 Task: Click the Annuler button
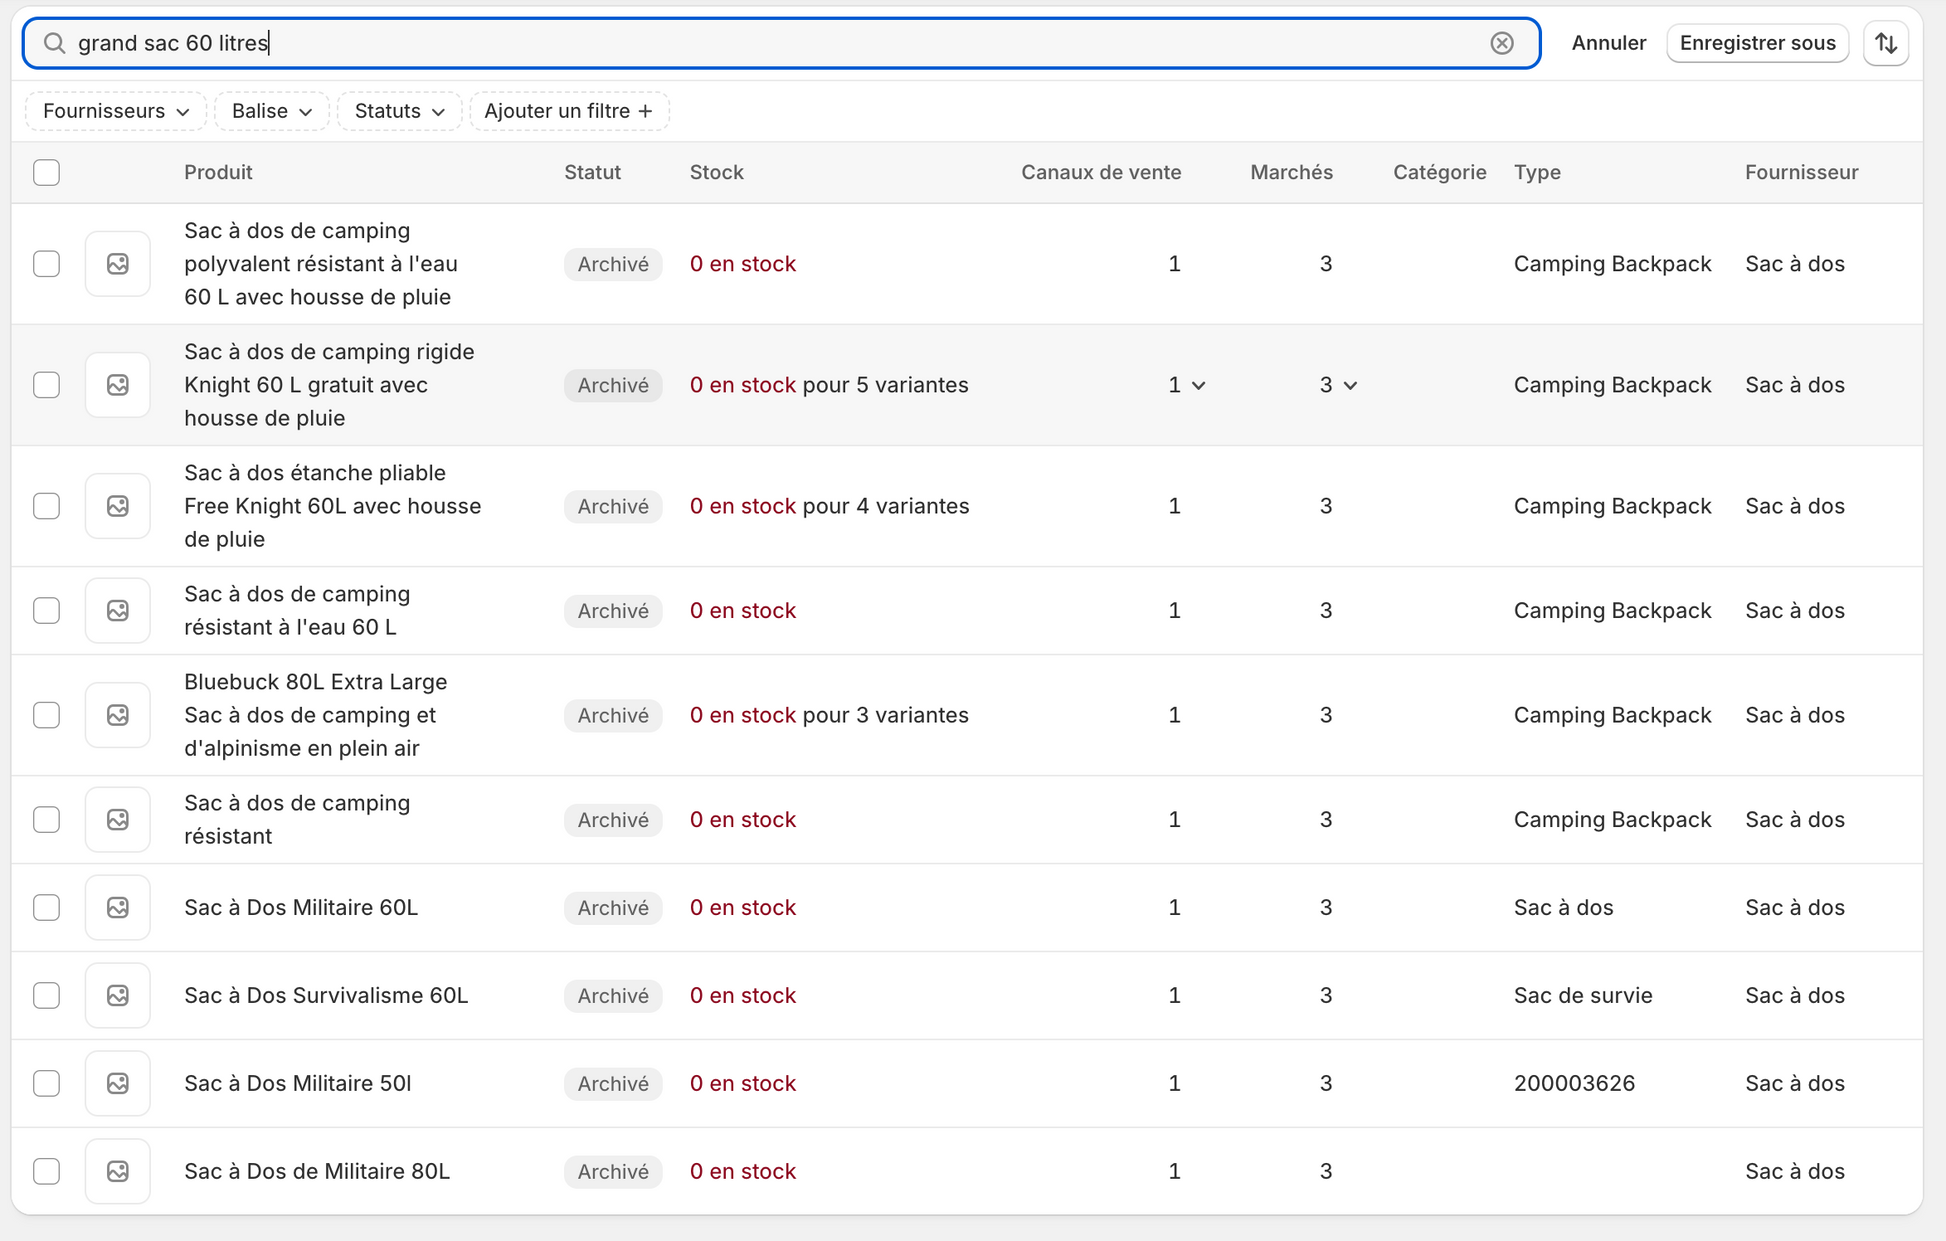[x=1608, y=43]
